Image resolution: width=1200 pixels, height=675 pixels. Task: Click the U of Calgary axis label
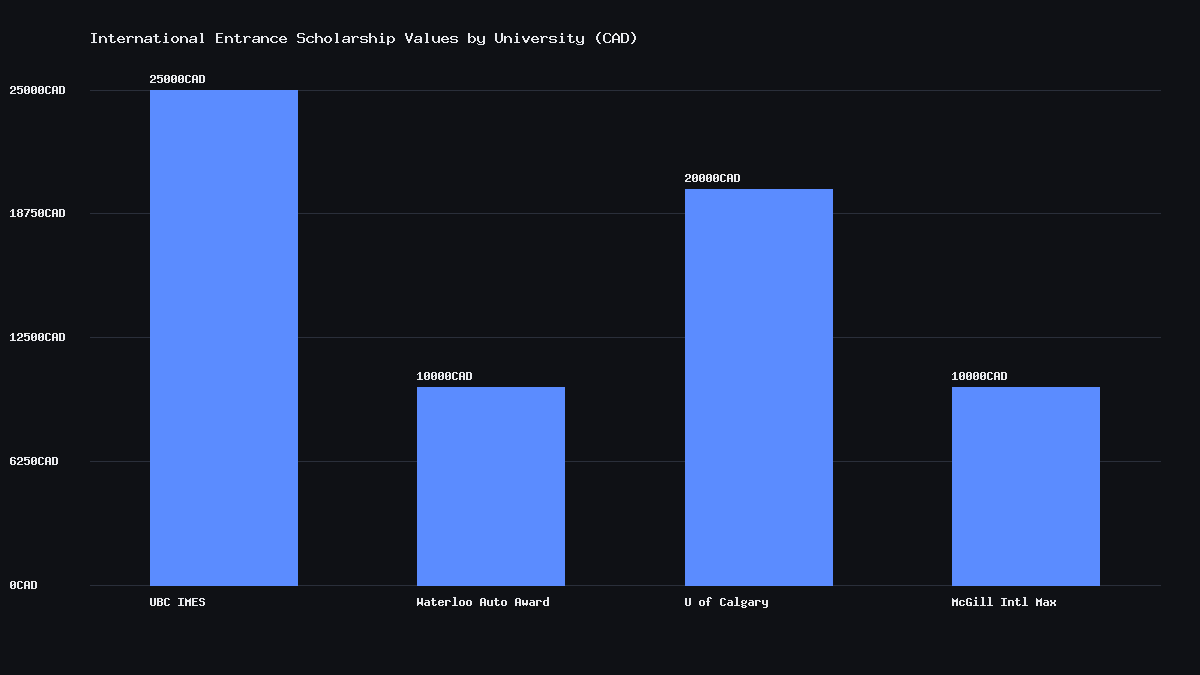[727, 602]
